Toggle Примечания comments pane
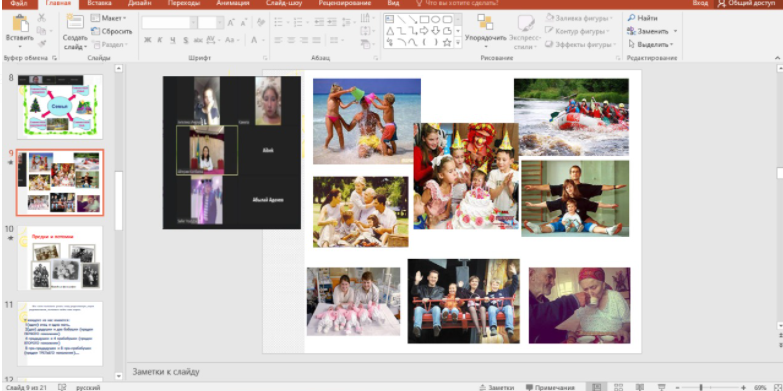 point(550,388)
